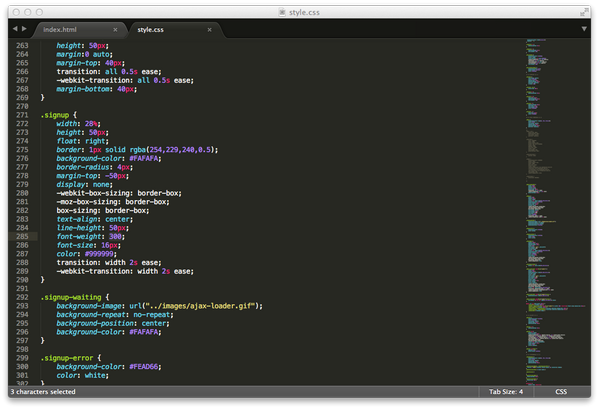The height and width of the screenshot is (409, 599).
Task: Click line number 263 in the gutter
Action: coord(22,45)
